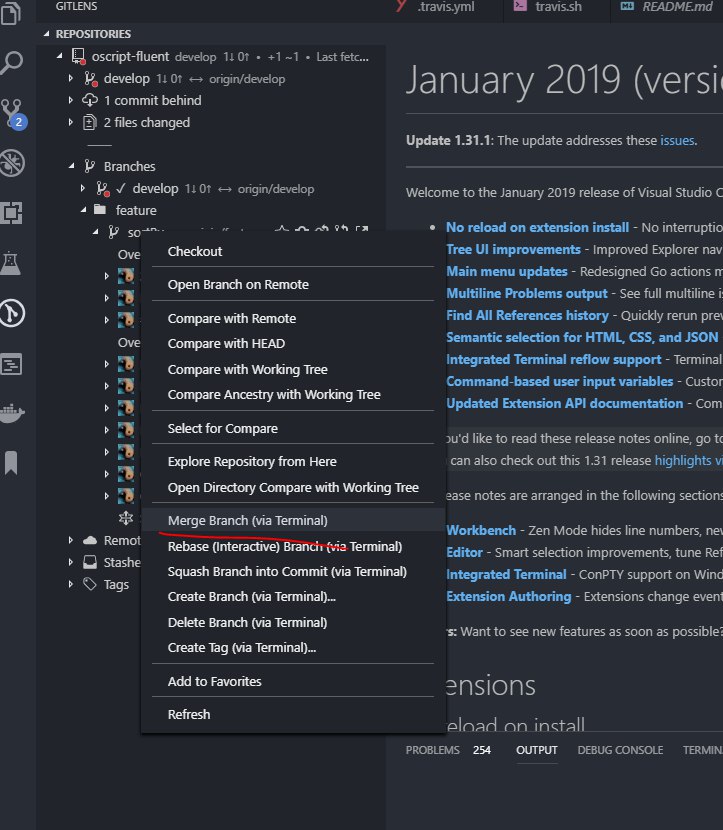
Task: Open Source Control view with badge 2
Action: pyautogui.click(x=14, y=114)
